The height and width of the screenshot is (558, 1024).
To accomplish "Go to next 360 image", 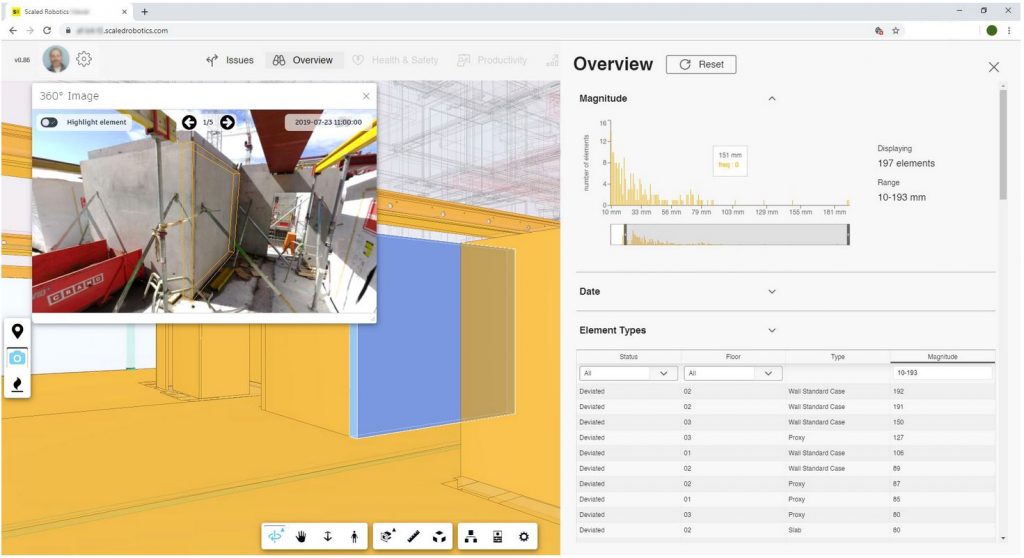I will click(x=227, y=122).
